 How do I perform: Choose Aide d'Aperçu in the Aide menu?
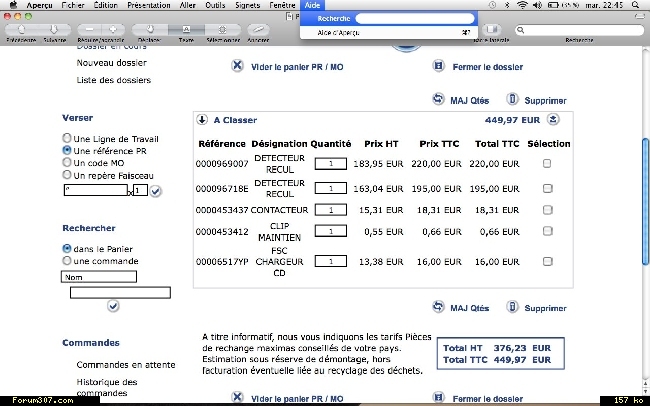click(389, 32)
